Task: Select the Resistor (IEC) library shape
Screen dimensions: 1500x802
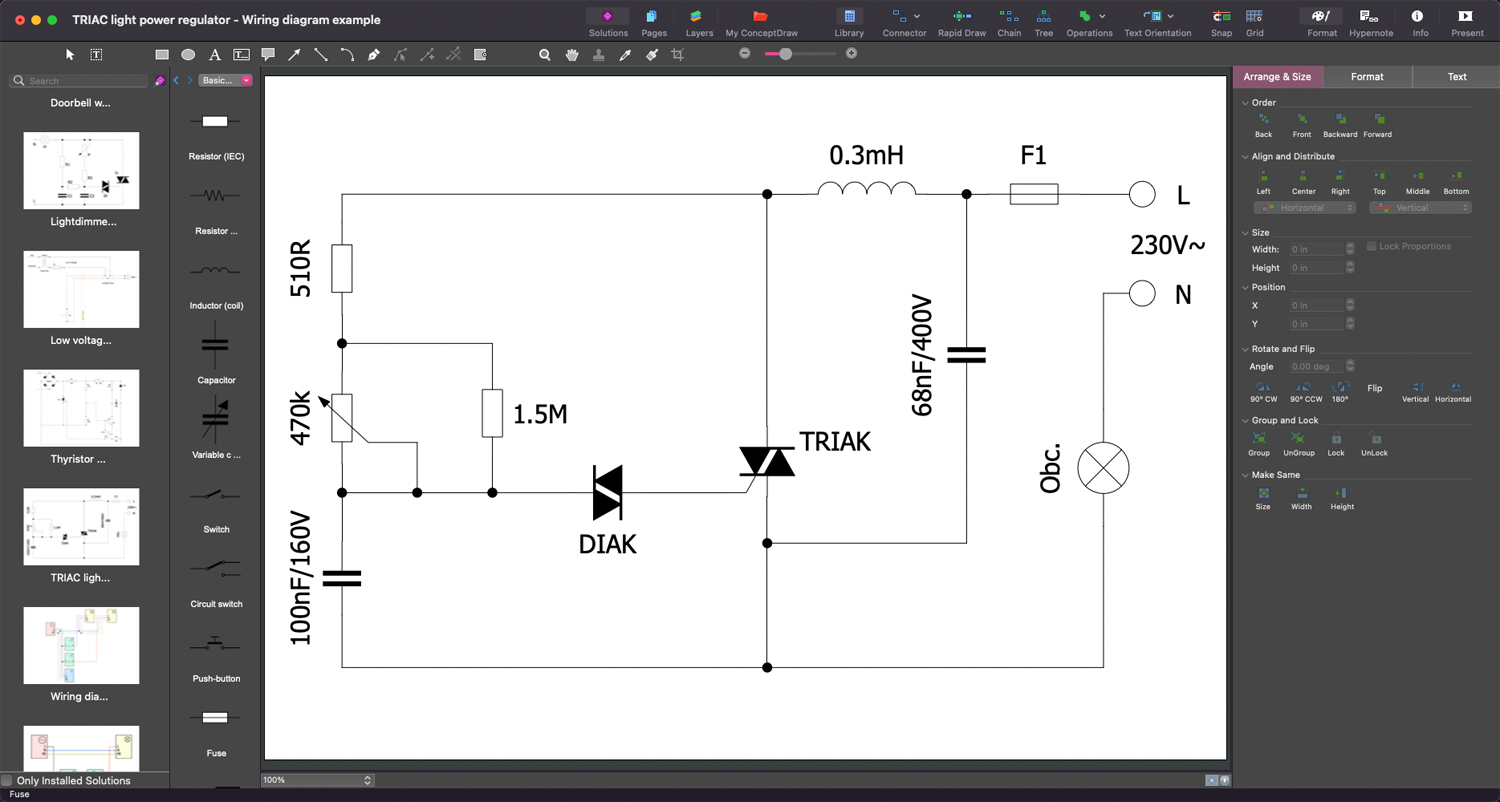Action: (x=215, y=122)
